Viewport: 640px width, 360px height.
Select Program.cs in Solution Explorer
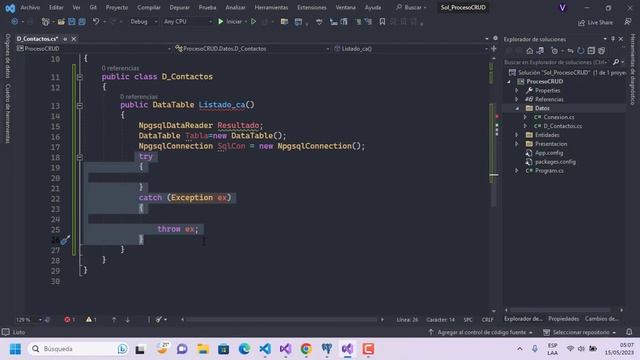(x=549, y=171)
